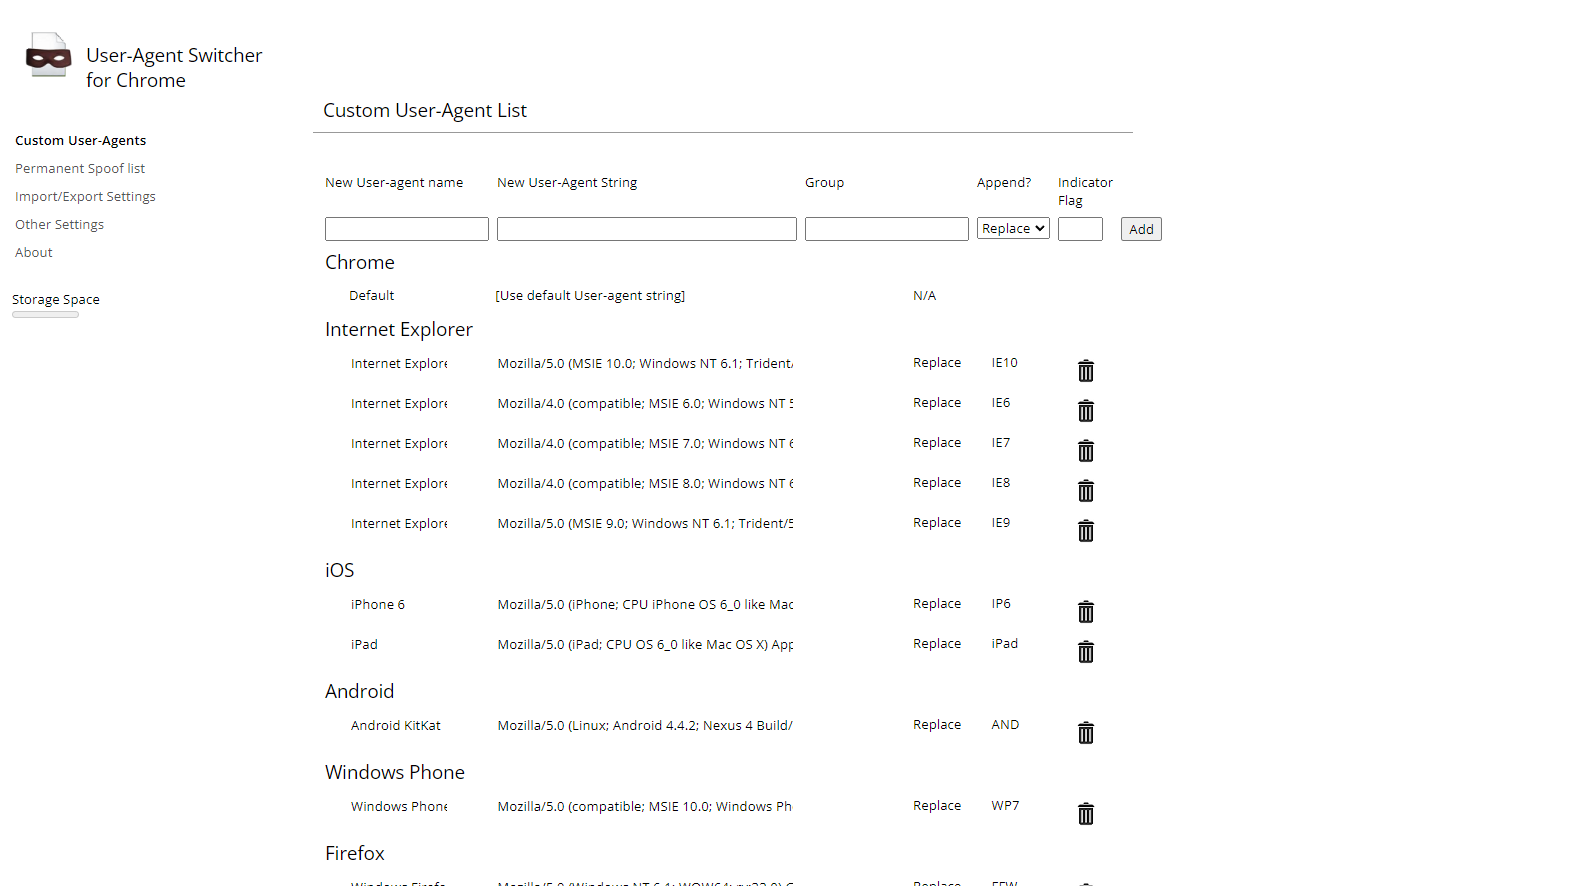Delete the IE9 user-agent entry
The image size is (1580, 886).
[x=1086, y=531]
